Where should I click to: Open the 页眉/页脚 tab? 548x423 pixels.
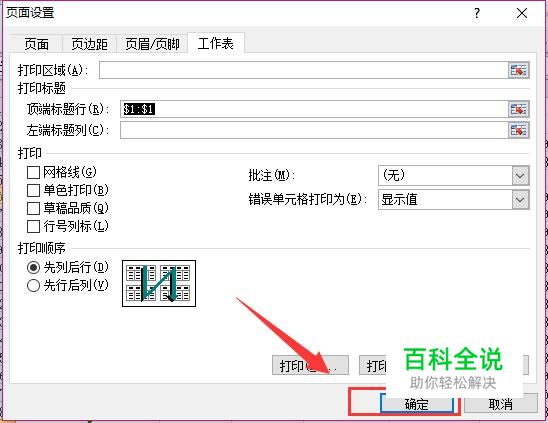pos(152,44)
